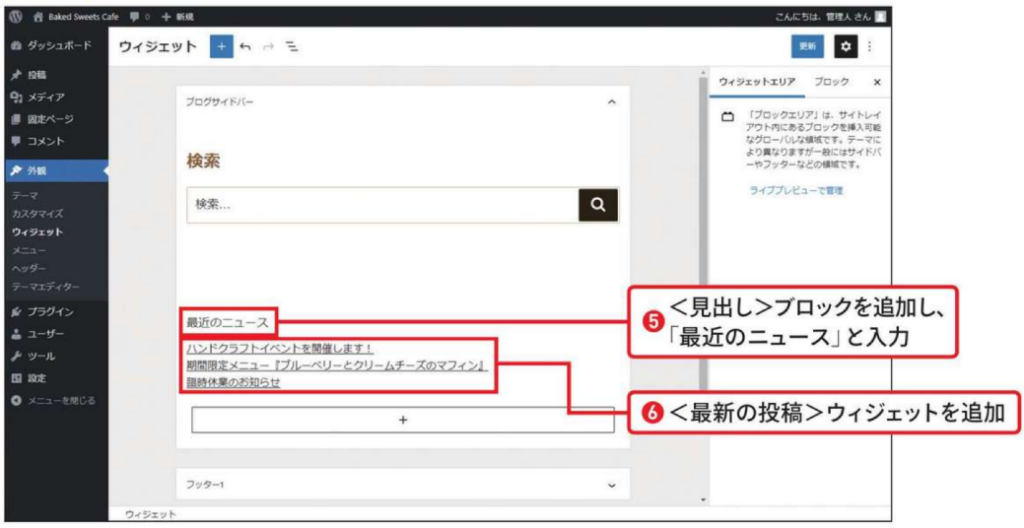
Task: Click the search magnifier button
Action: click(598, 204)
